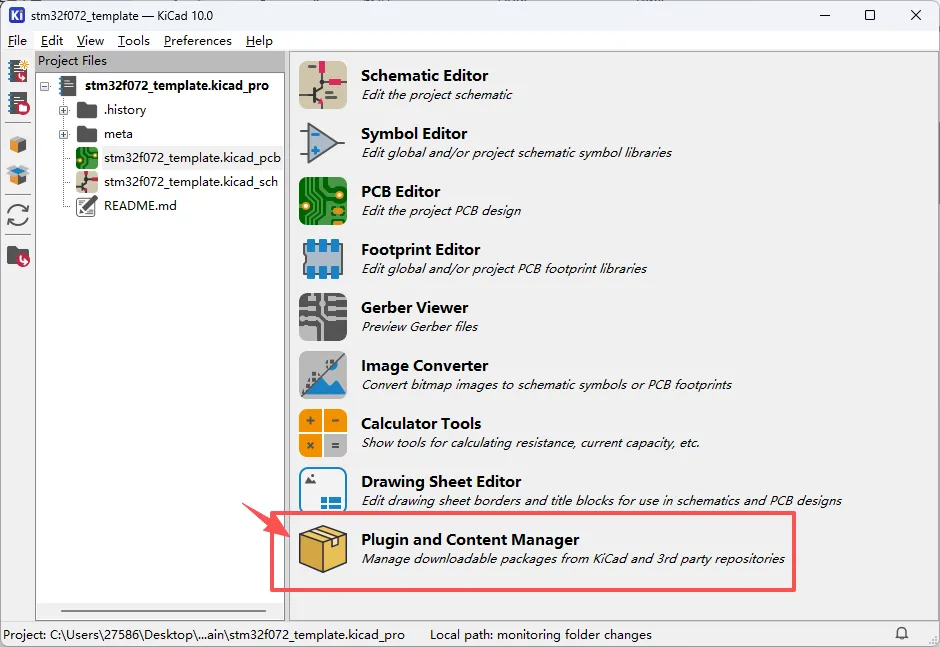Viewport: 940px width, 647px height.
Task: Open Footprint Editor icon
Action: click(323, 258)
